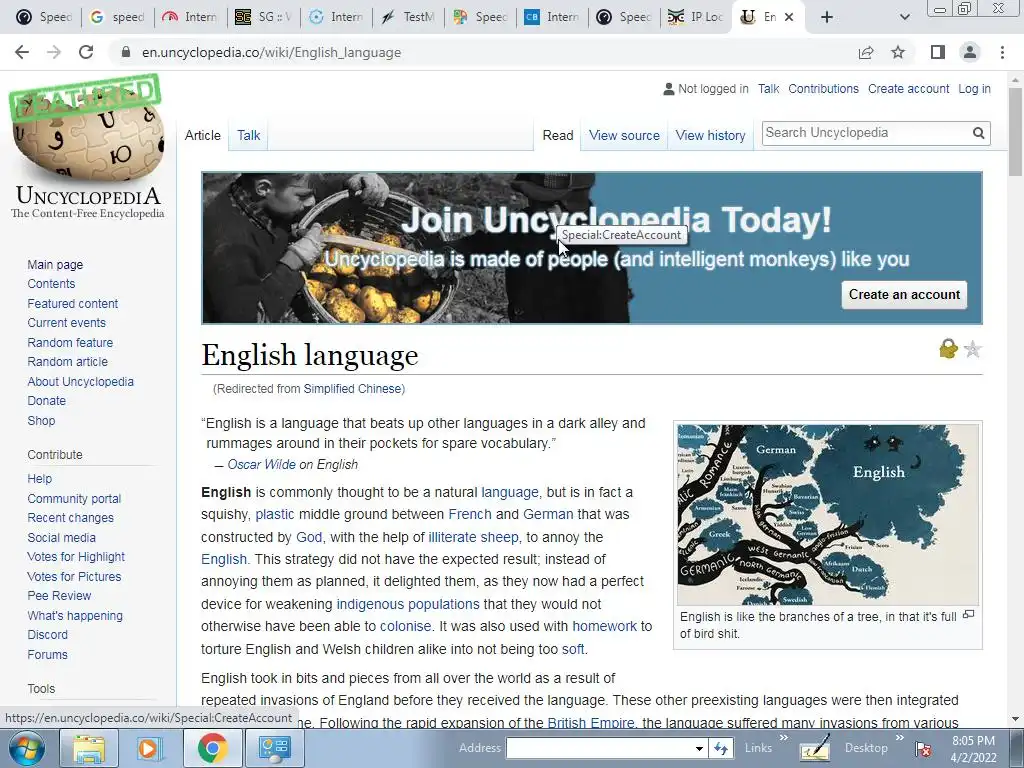Click the Search Uncyclopedia input field

865,133
